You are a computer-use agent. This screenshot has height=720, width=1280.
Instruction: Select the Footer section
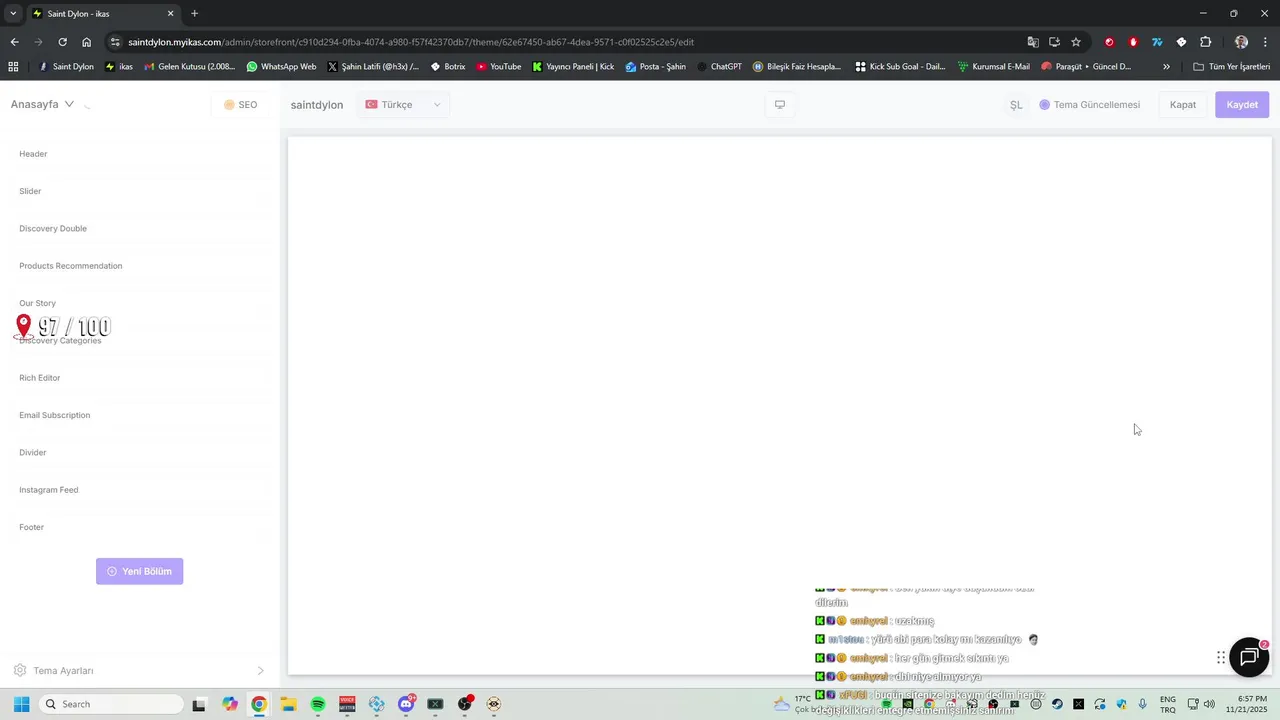[x=139, y=527]
